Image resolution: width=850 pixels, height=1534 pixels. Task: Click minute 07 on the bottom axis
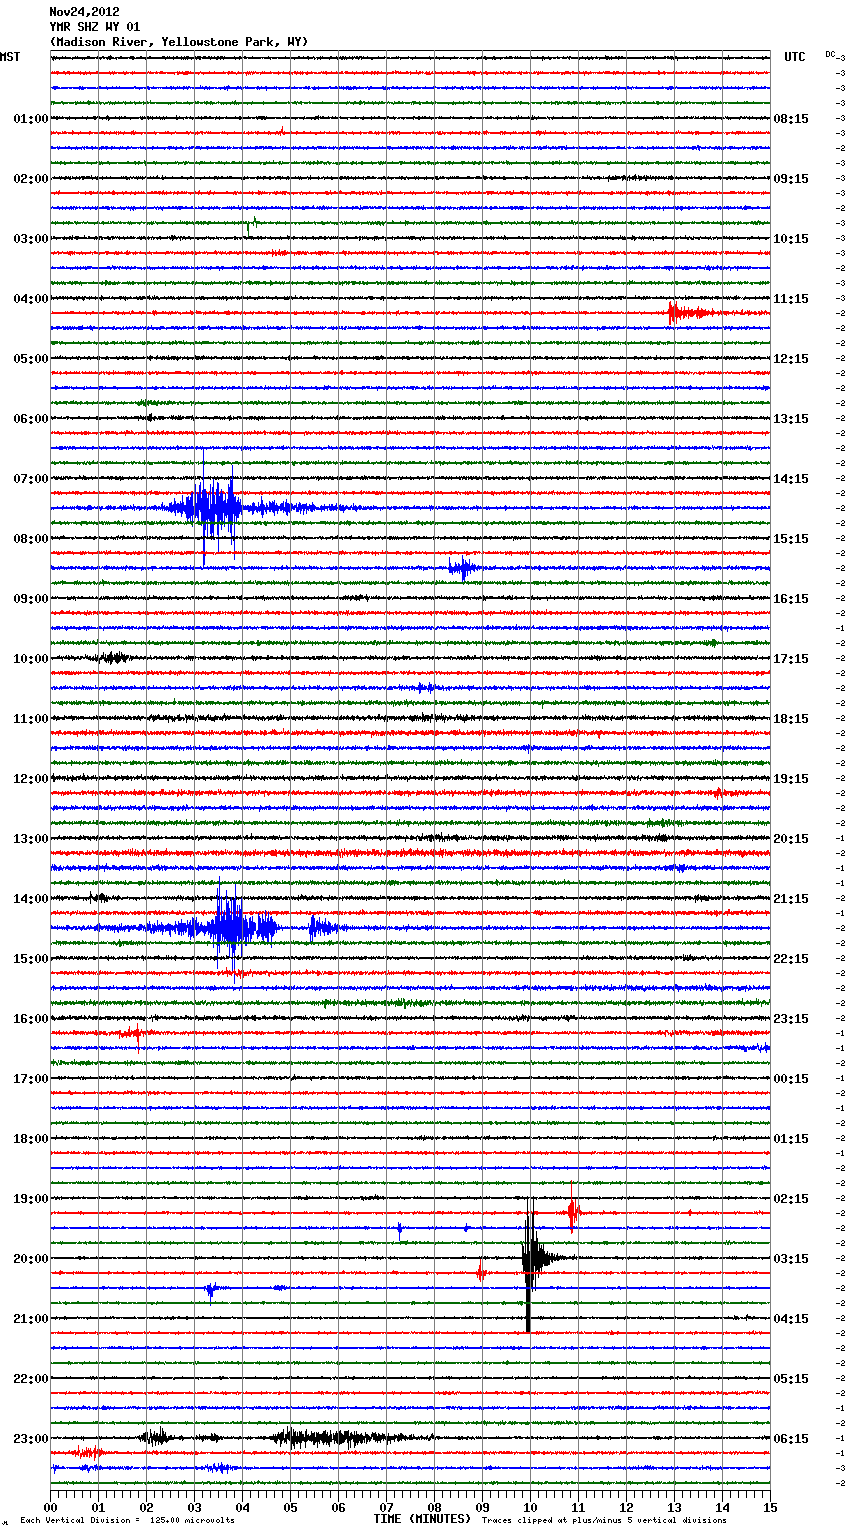pos(386,1507)
